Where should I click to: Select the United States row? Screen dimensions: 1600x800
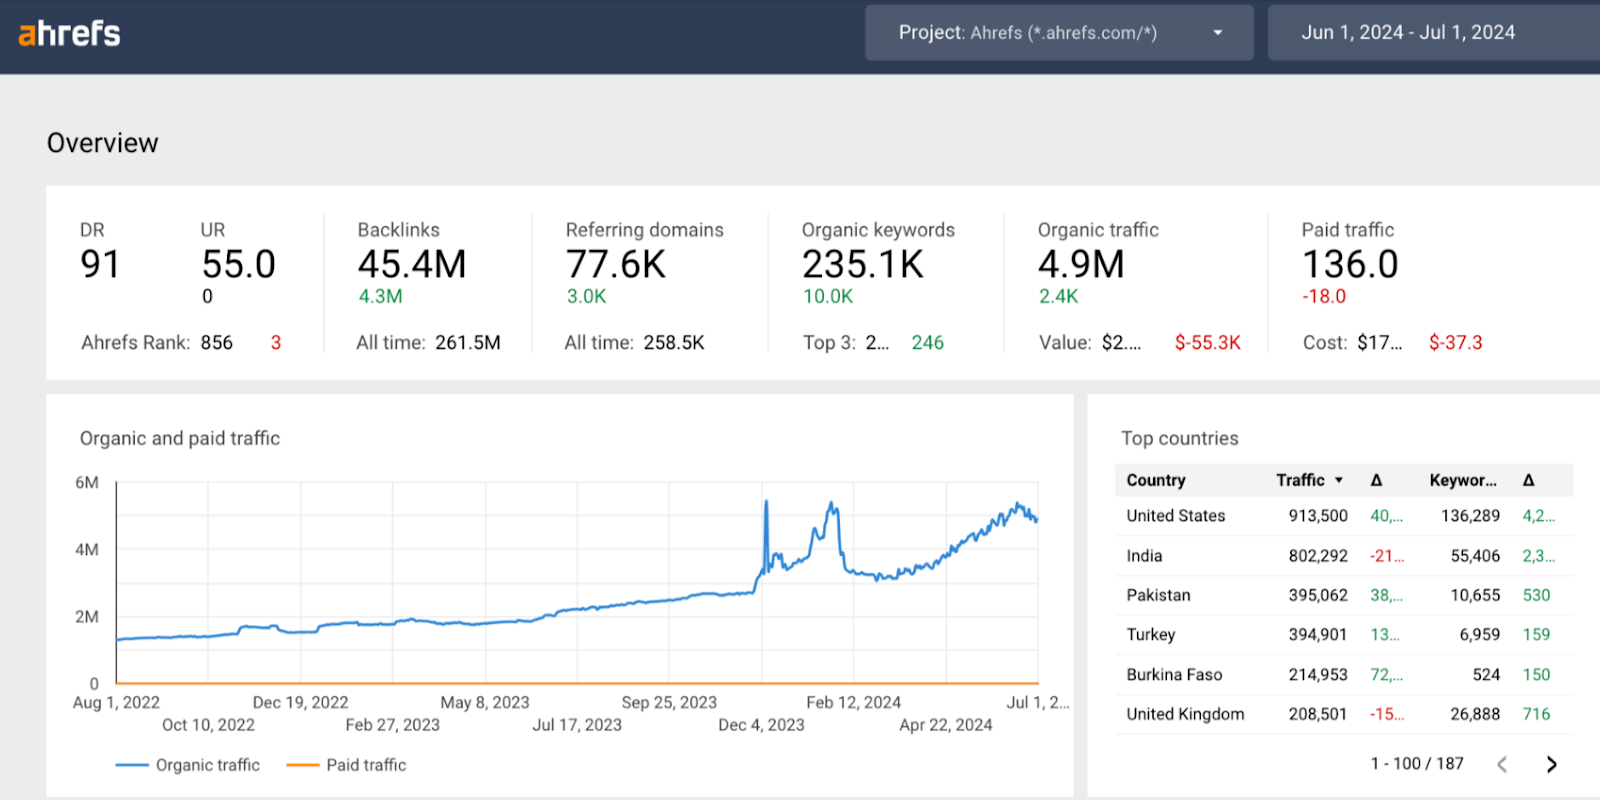(1344, 516)
